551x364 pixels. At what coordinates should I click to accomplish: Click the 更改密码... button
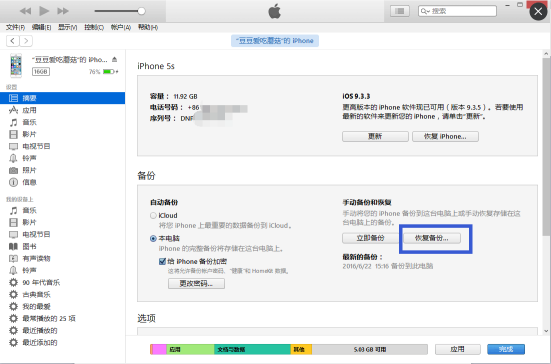click(196, 284)
